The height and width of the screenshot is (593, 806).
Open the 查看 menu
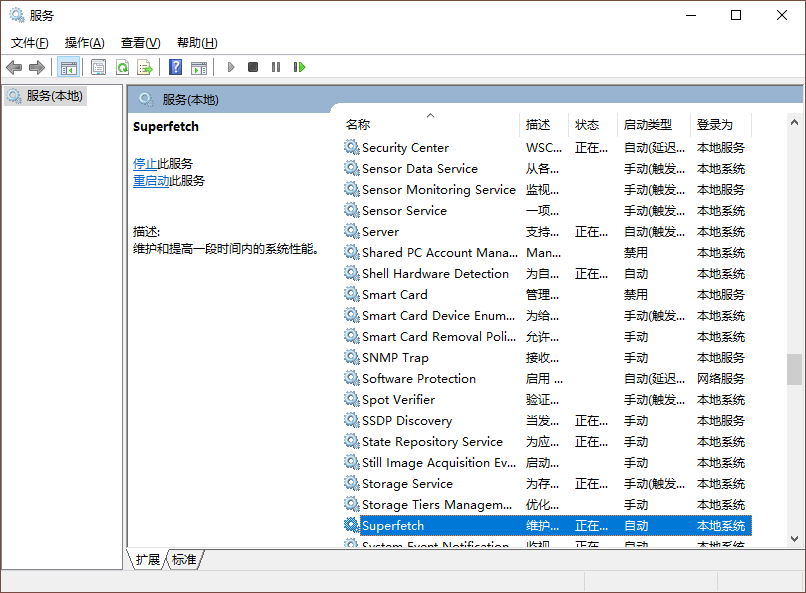[140, 42]
